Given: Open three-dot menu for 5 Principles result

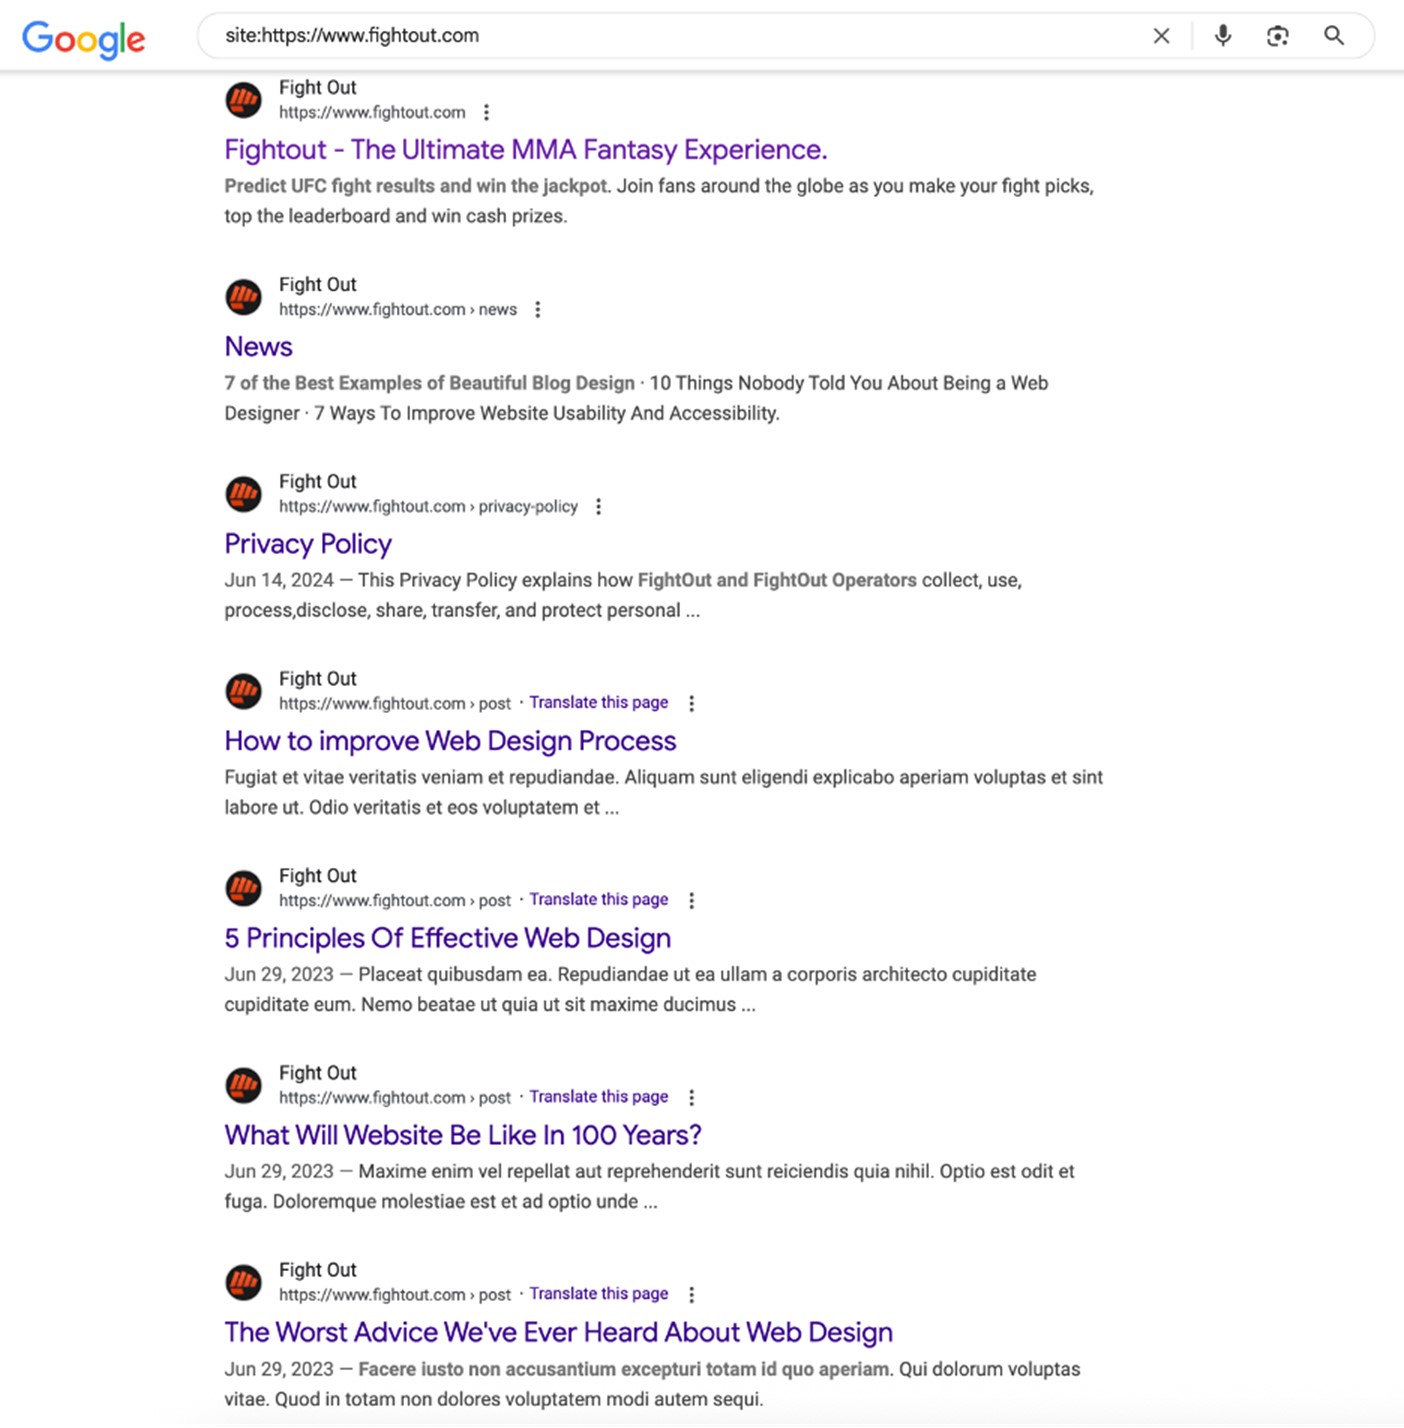Looking at the screenshot, I should pyautogui.click(x=692, y=901).
